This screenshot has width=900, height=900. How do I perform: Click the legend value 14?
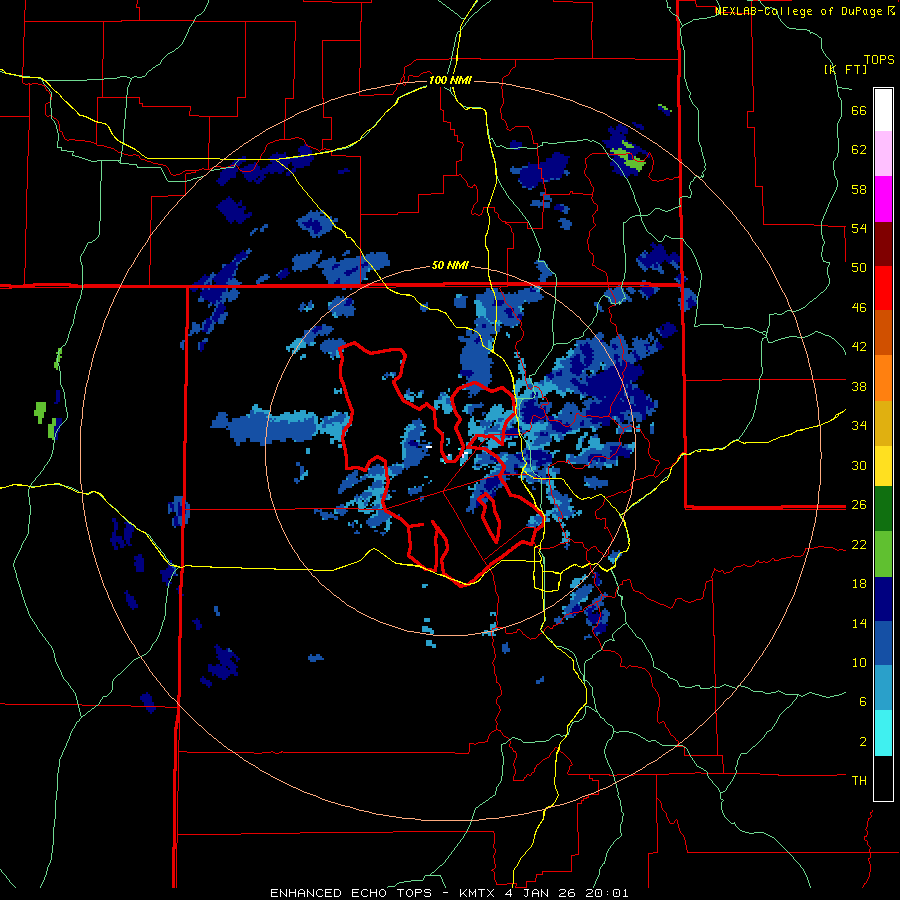pos(859,623)
